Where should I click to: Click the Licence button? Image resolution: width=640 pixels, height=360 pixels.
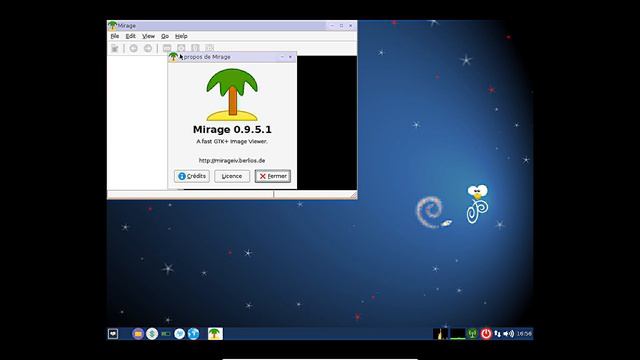click(232, 176)
